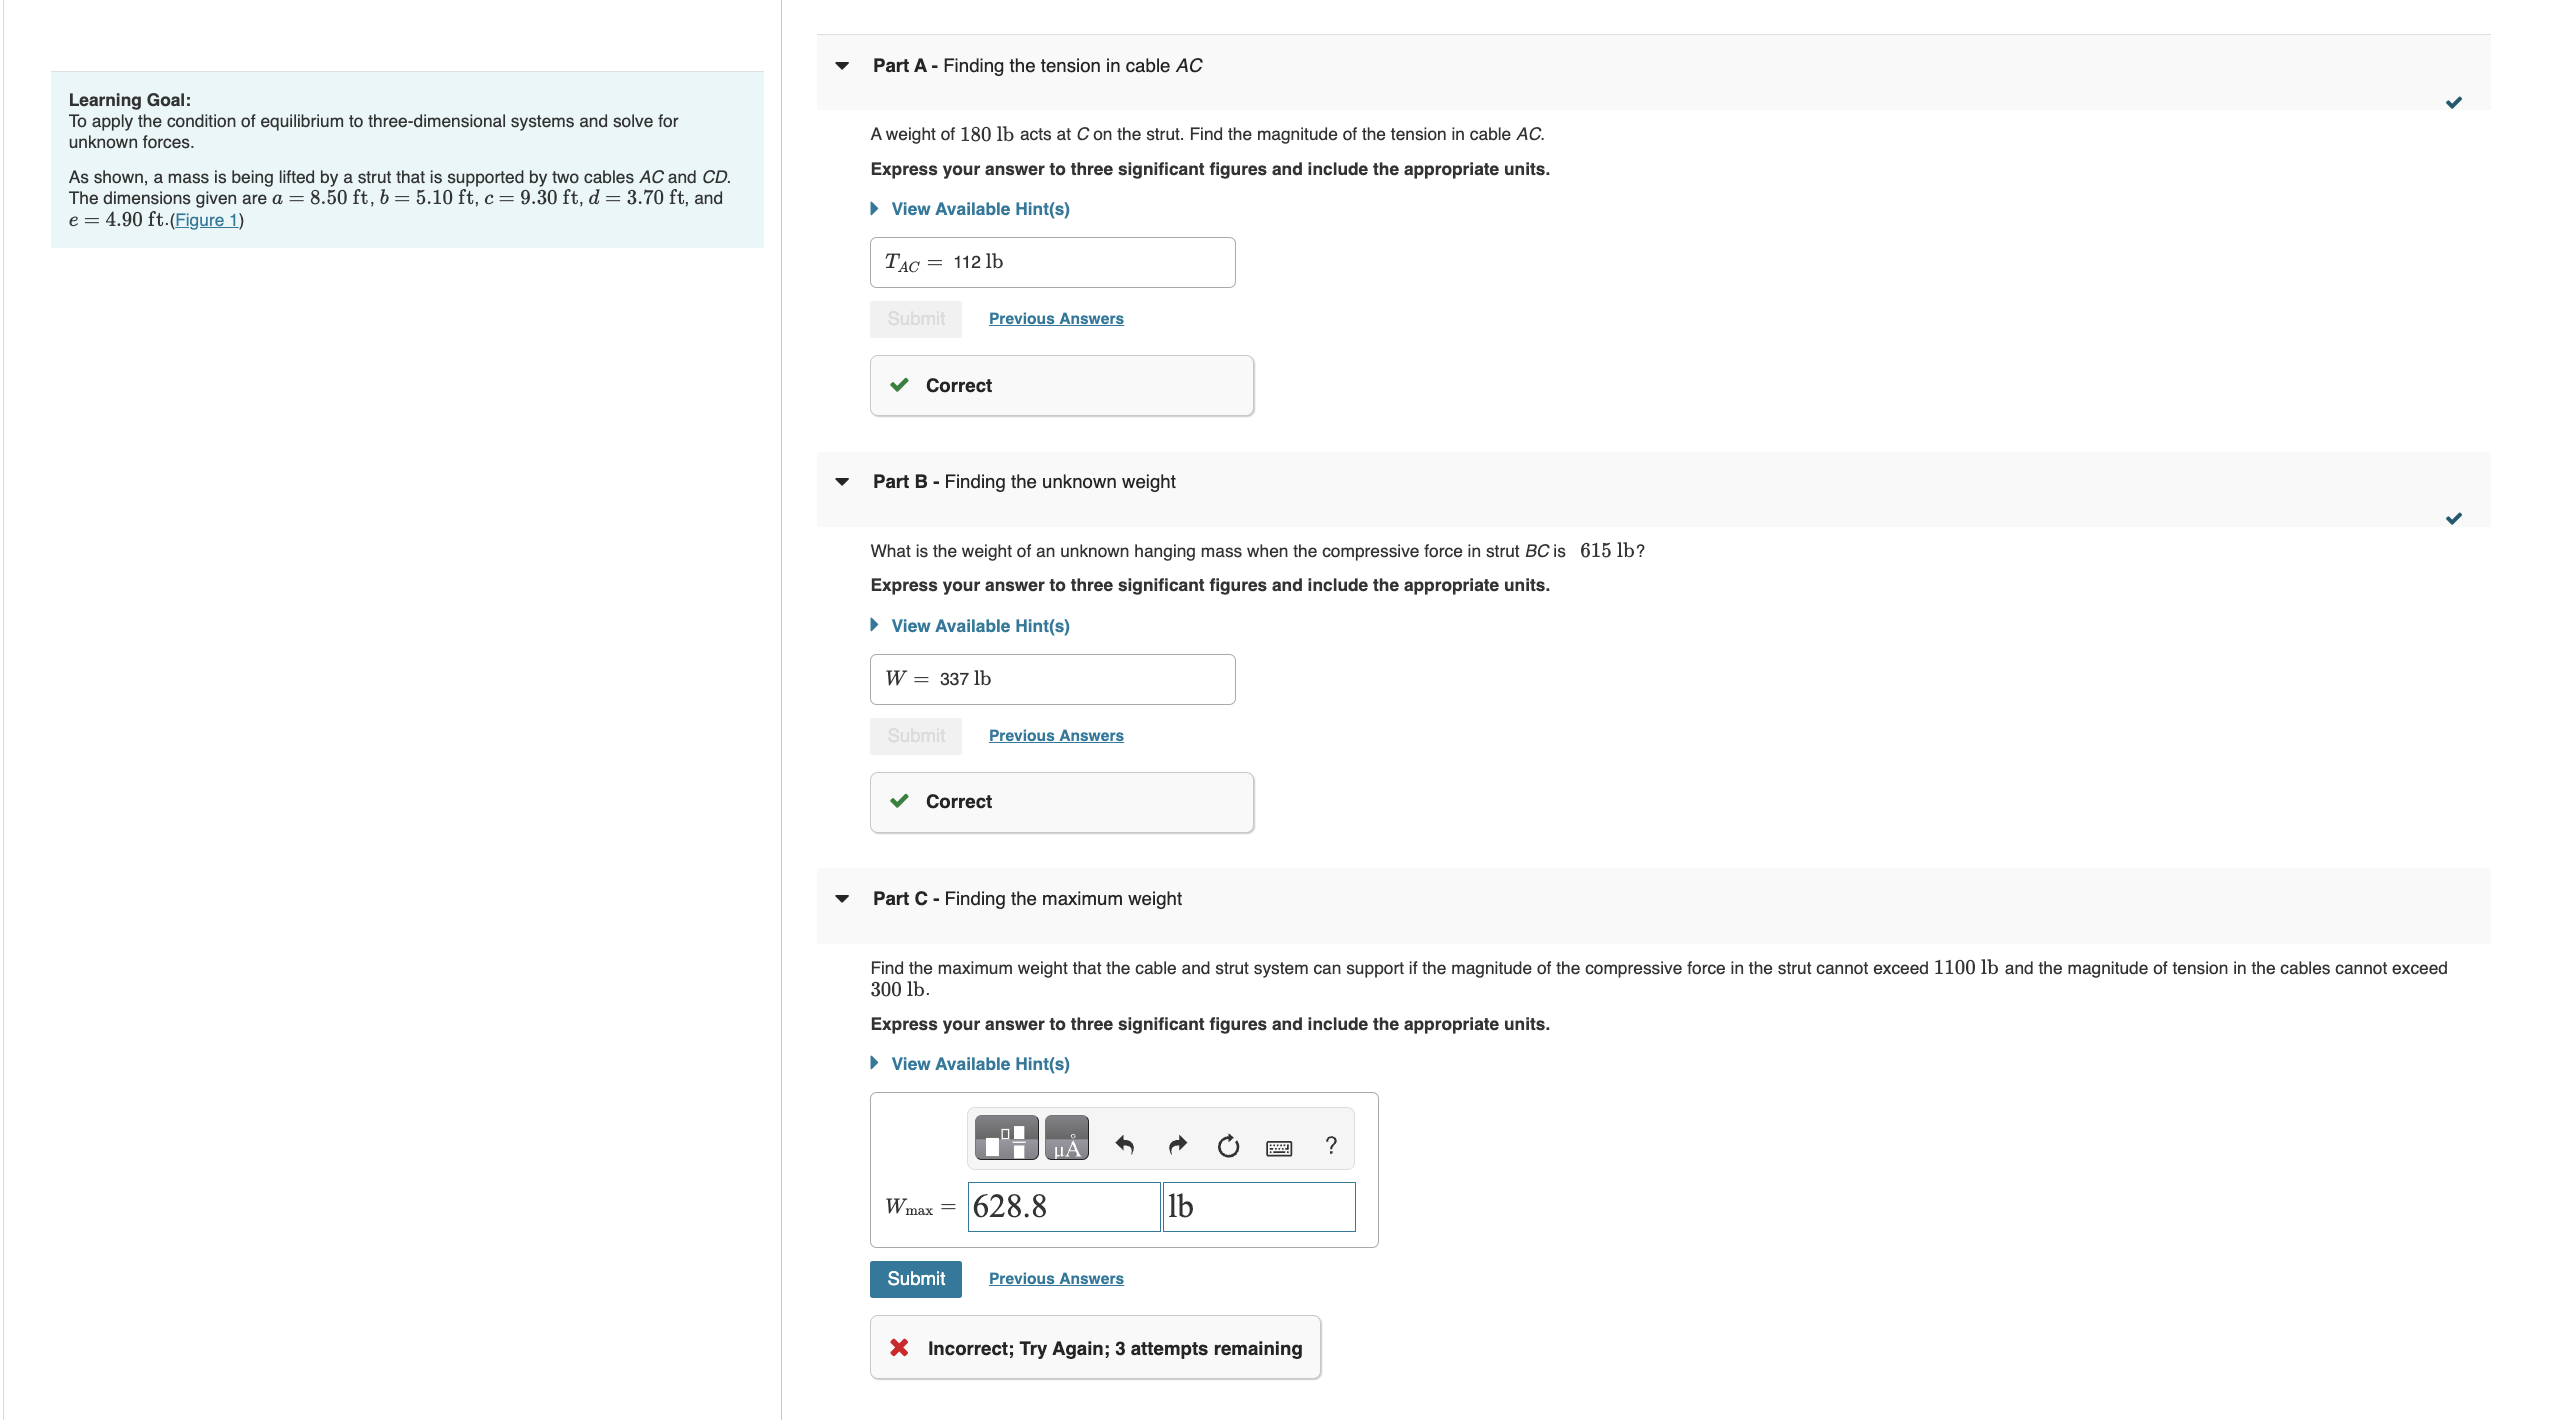The height and width of the screenshot is (1420, 2551).
Task: Open the Figure 1 link
Action: click(x=206, y=220)
